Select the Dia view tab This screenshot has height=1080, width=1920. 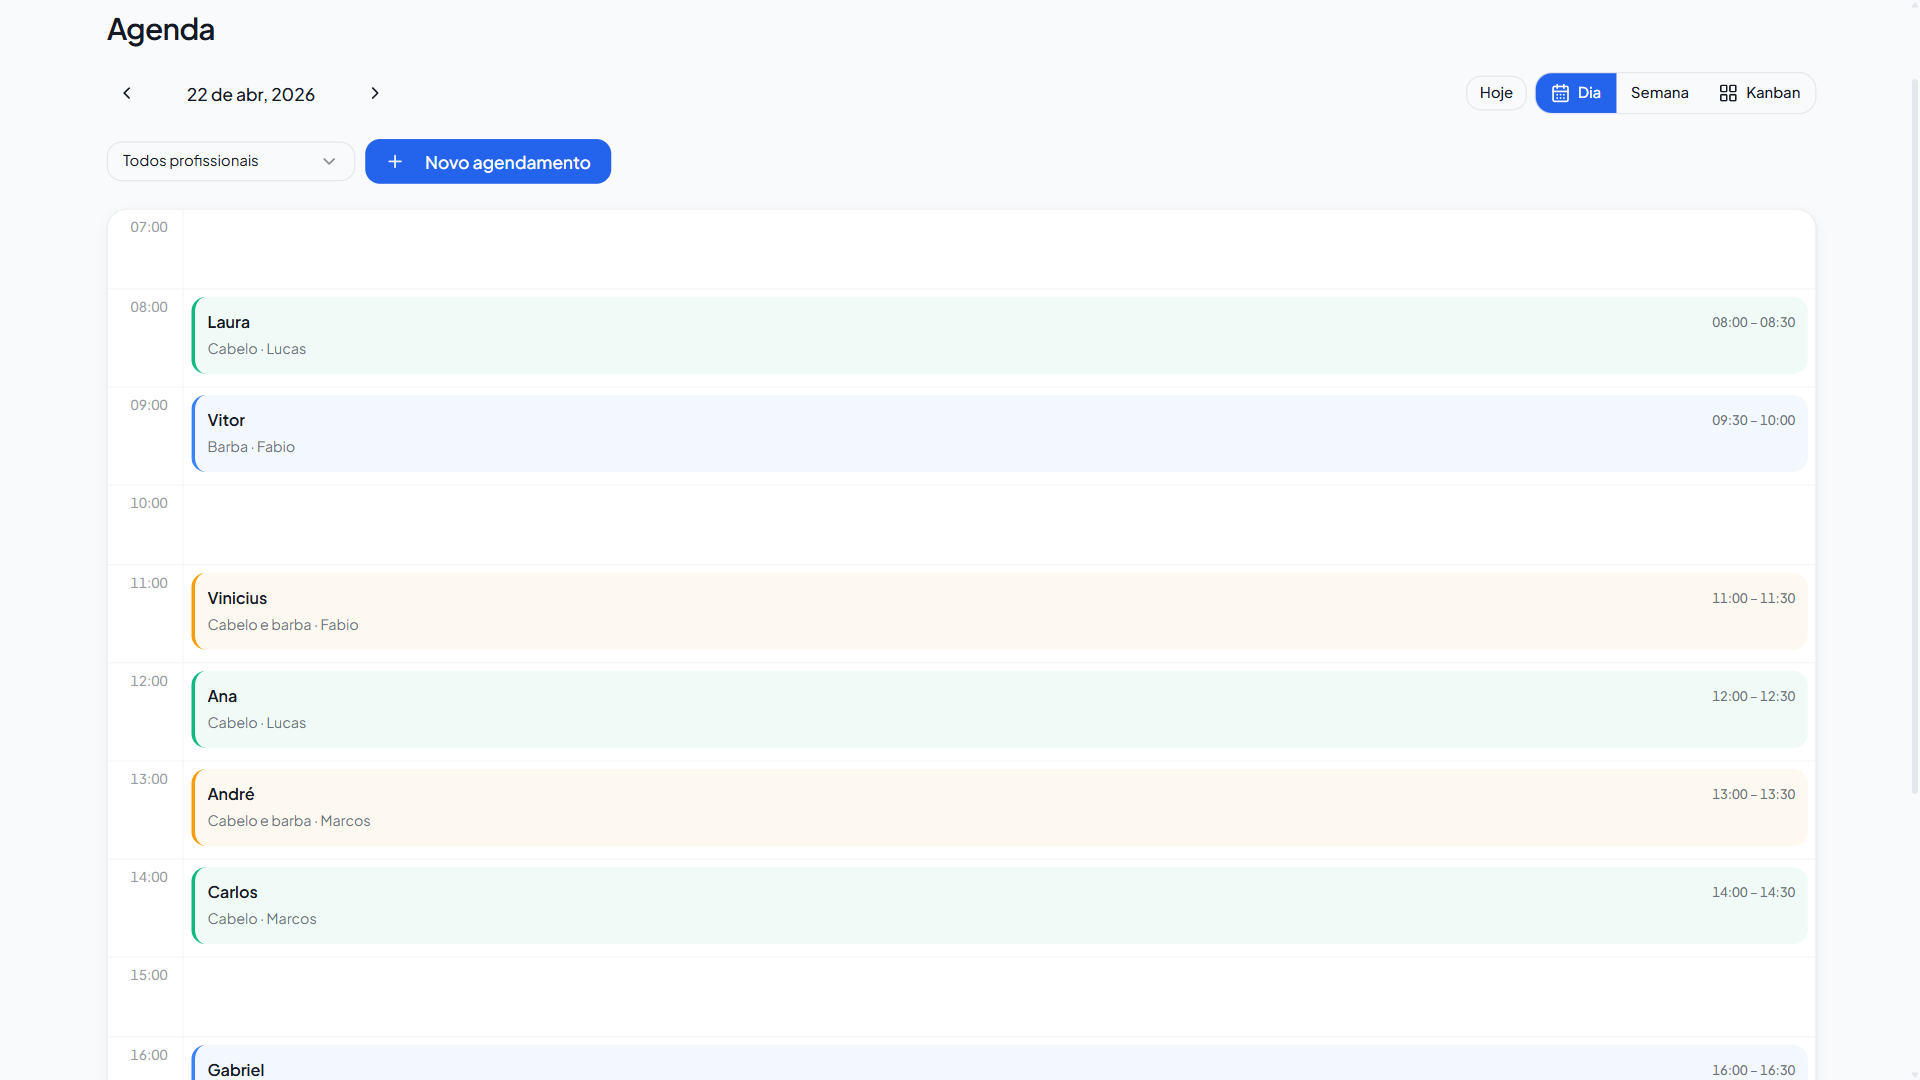(1576, 93)
